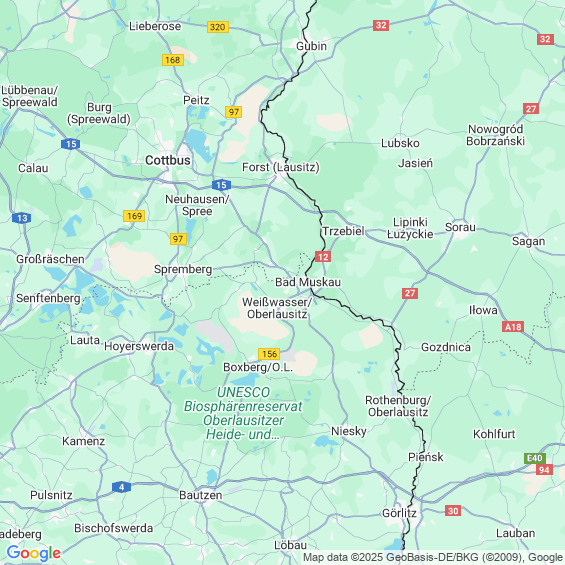Click the red 12 road shield
This screenshot has width=565, height=565.
[x=322, y=257]
